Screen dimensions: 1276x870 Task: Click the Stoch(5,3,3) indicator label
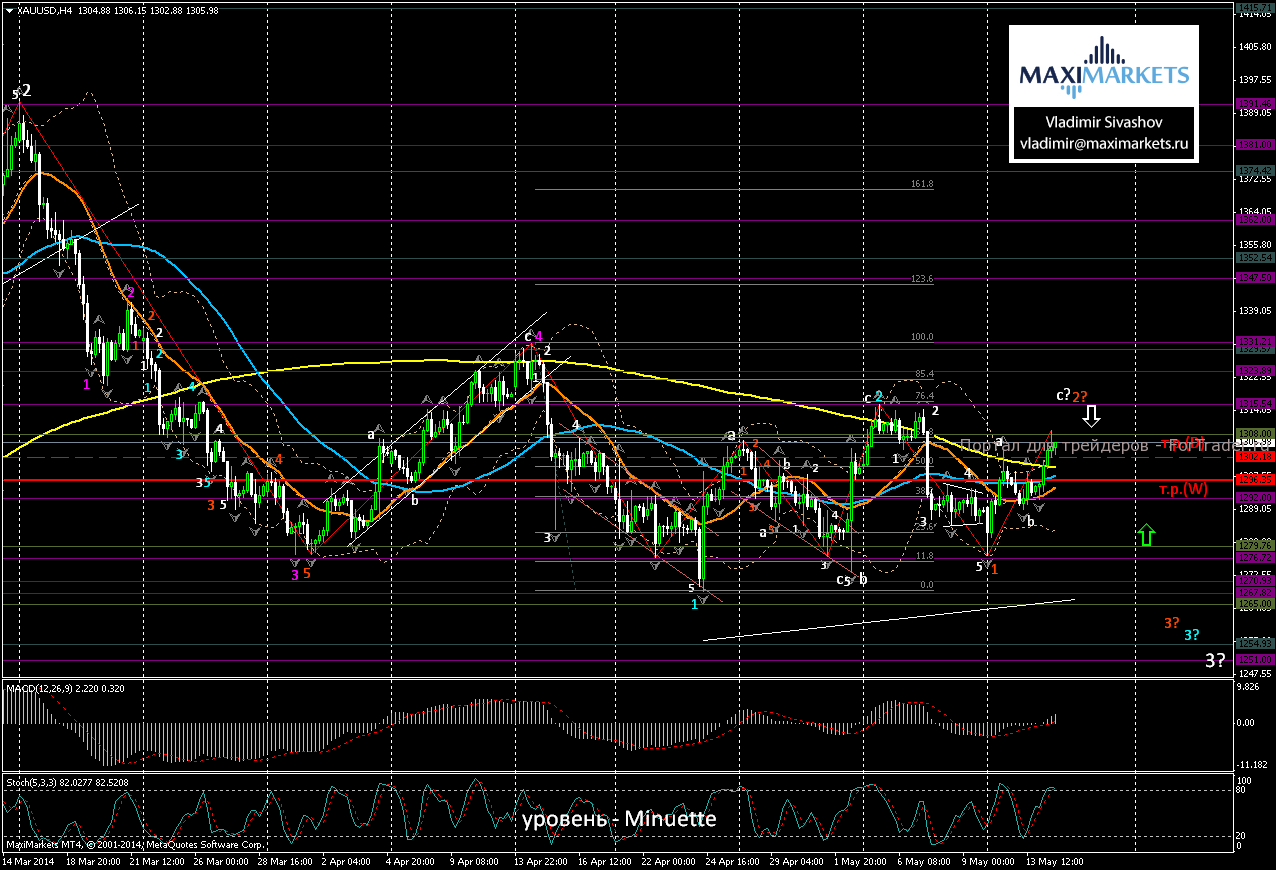38,780
